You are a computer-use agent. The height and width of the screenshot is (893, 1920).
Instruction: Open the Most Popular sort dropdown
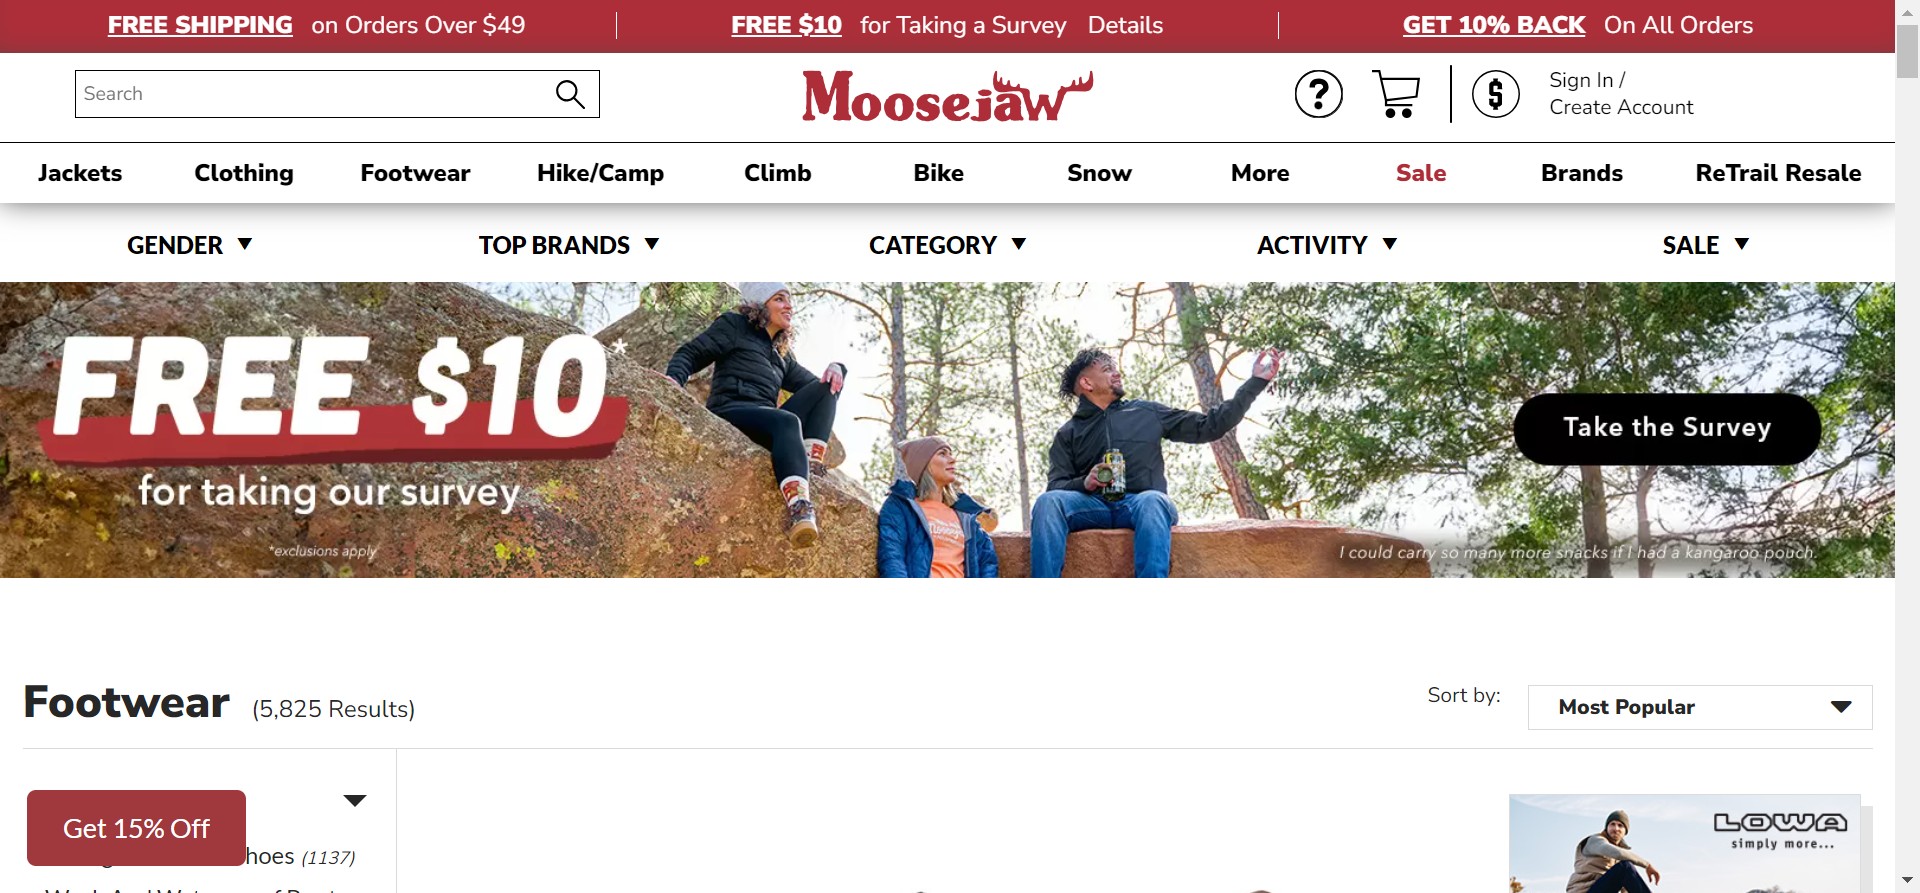tap(1700, 707)
